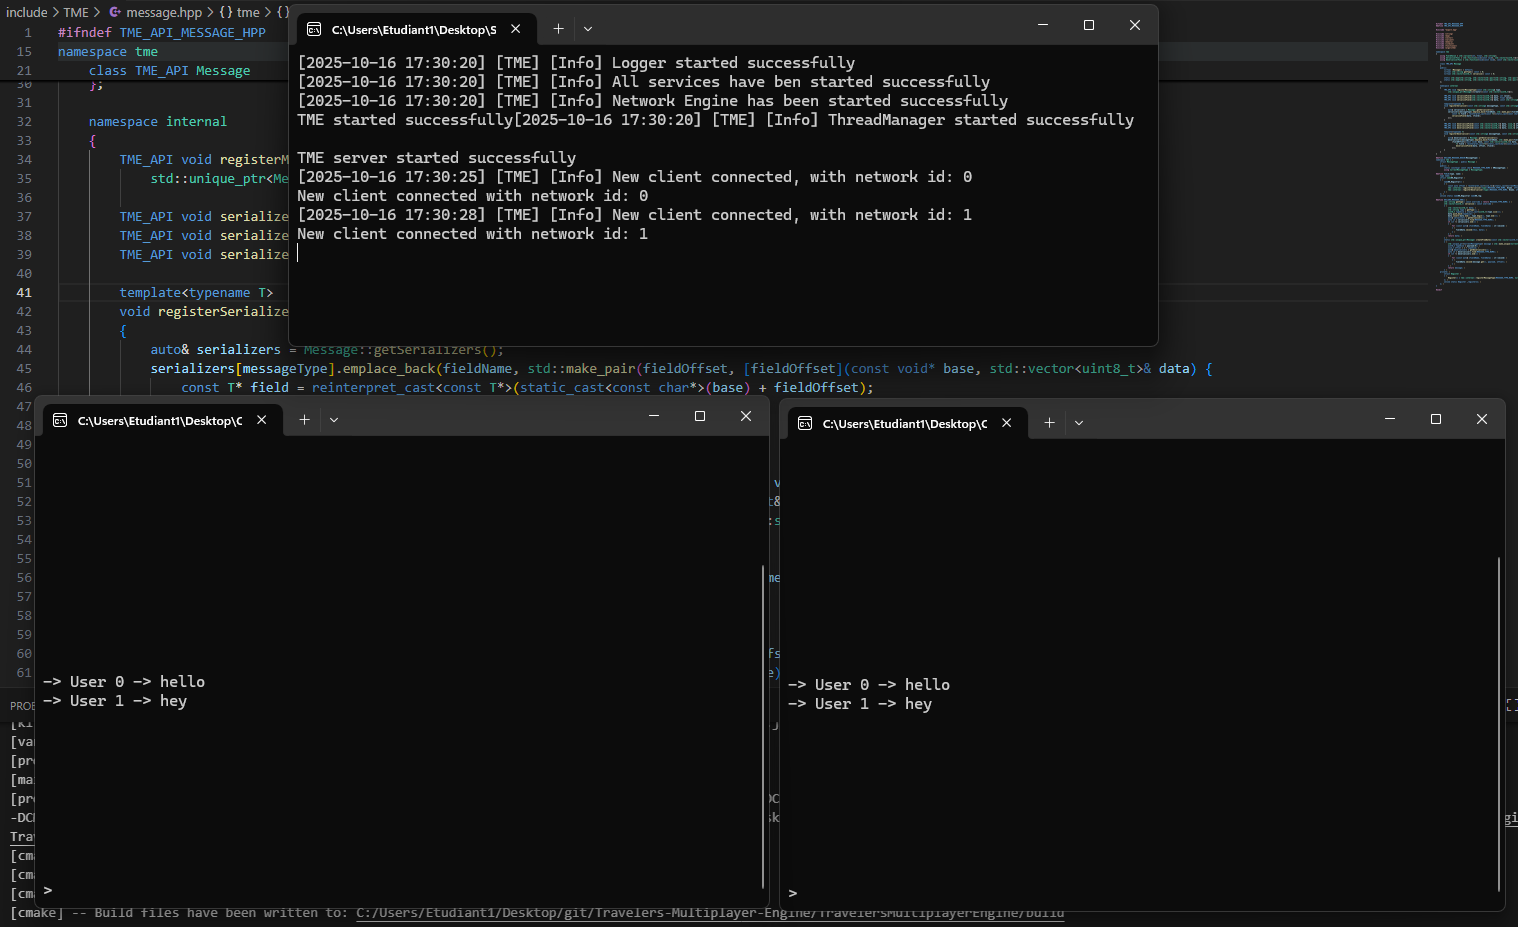This screenshot has width=1518, height=927.
Task: Open a new tab in the bottom-left terminal
Action: coord(304,420)
